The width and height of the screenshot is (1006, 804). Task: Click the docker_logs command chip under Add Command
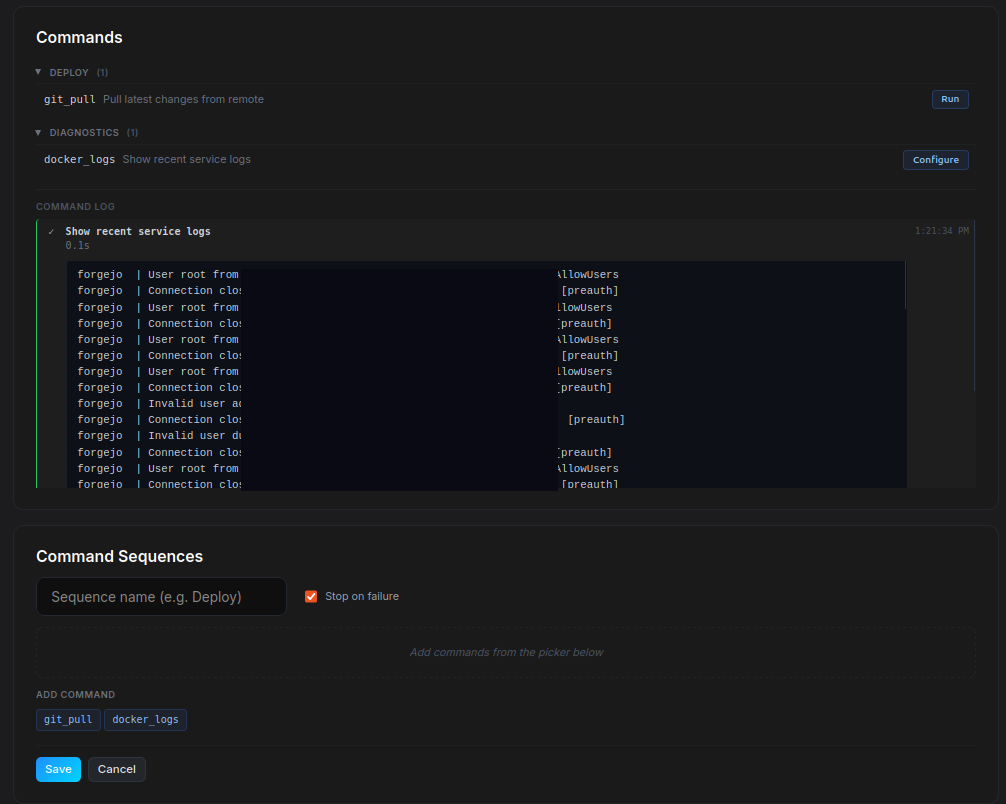click(145, 719)
